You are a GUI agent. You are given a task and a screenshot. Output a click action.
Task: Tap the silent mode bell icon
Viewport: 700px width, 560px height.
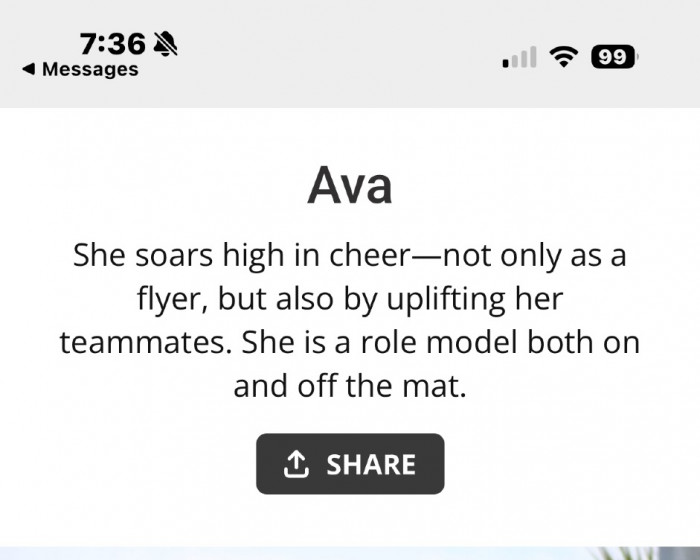[165, 44]
